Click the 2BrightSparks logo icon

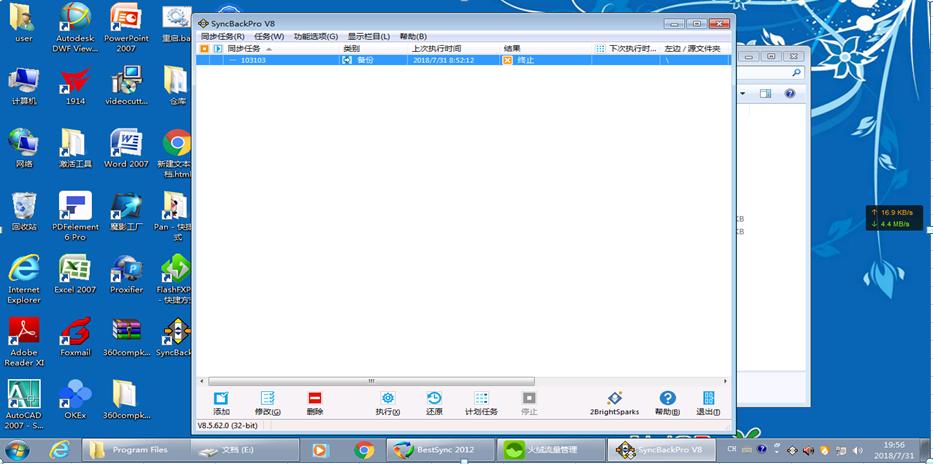[x=614, y=399]
